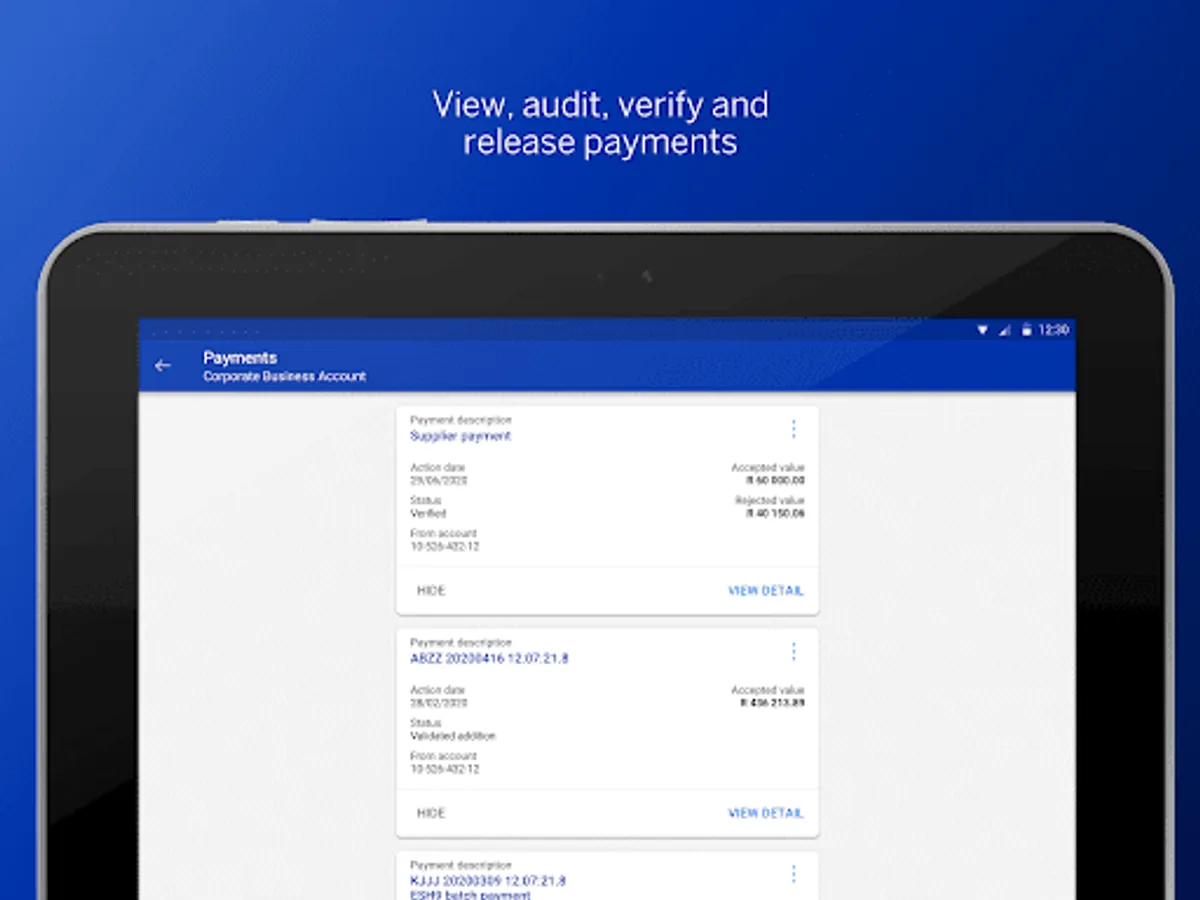This screenshot has height=900, width=1200.
Task: Open the Supplier payment three-dot menu
Action: pyautogui.click(x=793, y=429)
